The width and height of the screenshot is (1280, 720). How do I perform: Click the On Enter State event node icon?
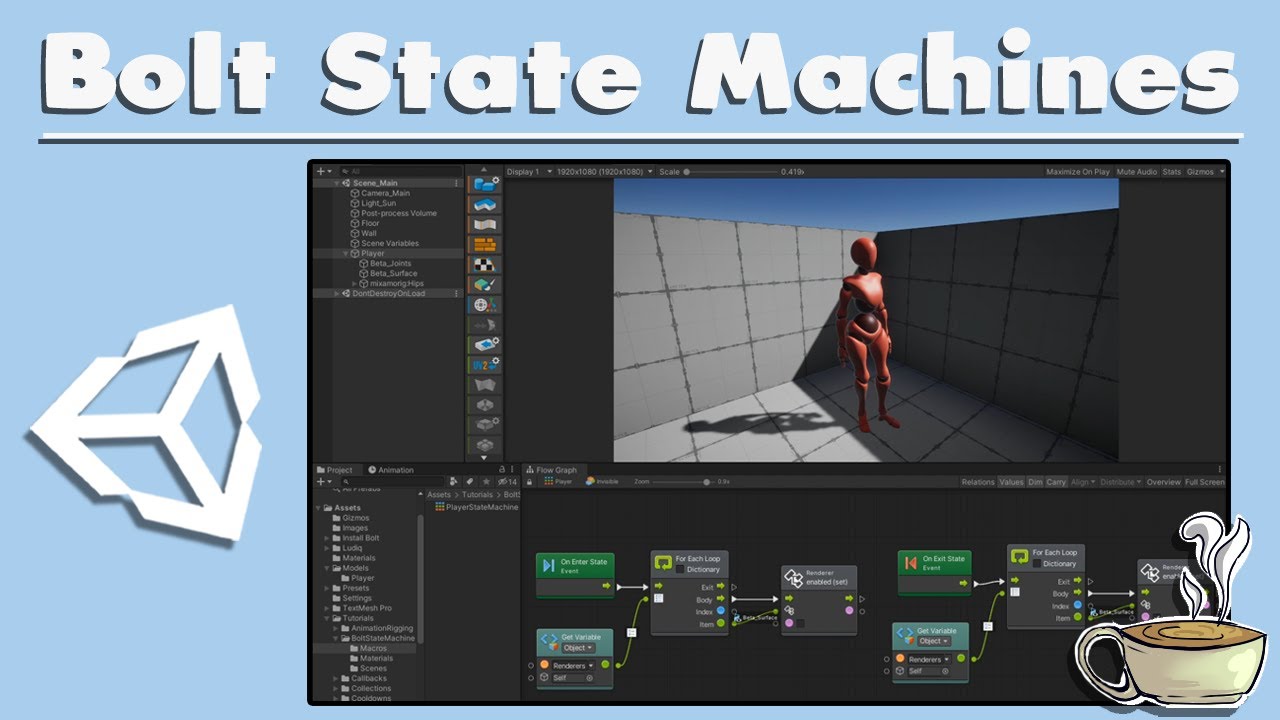click(548, 566)
